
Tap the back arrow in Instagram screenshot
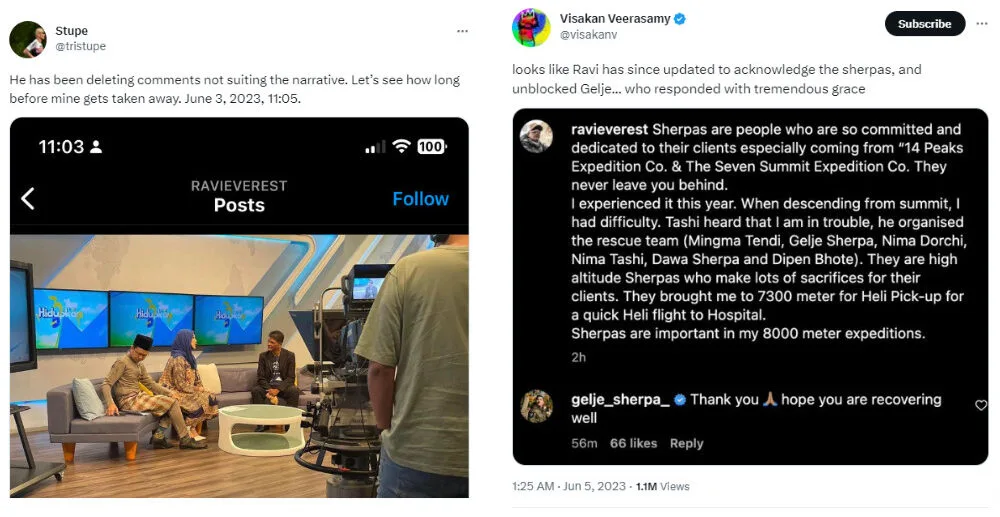(28, 198)
